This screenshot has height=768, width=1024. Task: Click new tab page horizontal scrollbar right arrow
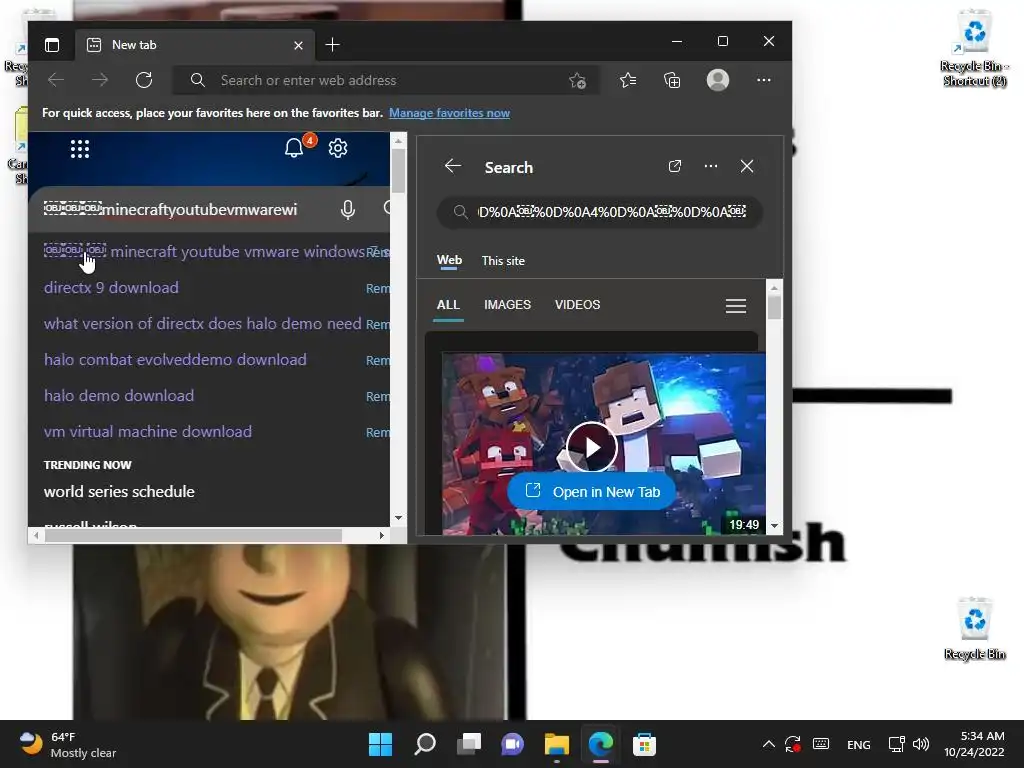click(382, 536)
